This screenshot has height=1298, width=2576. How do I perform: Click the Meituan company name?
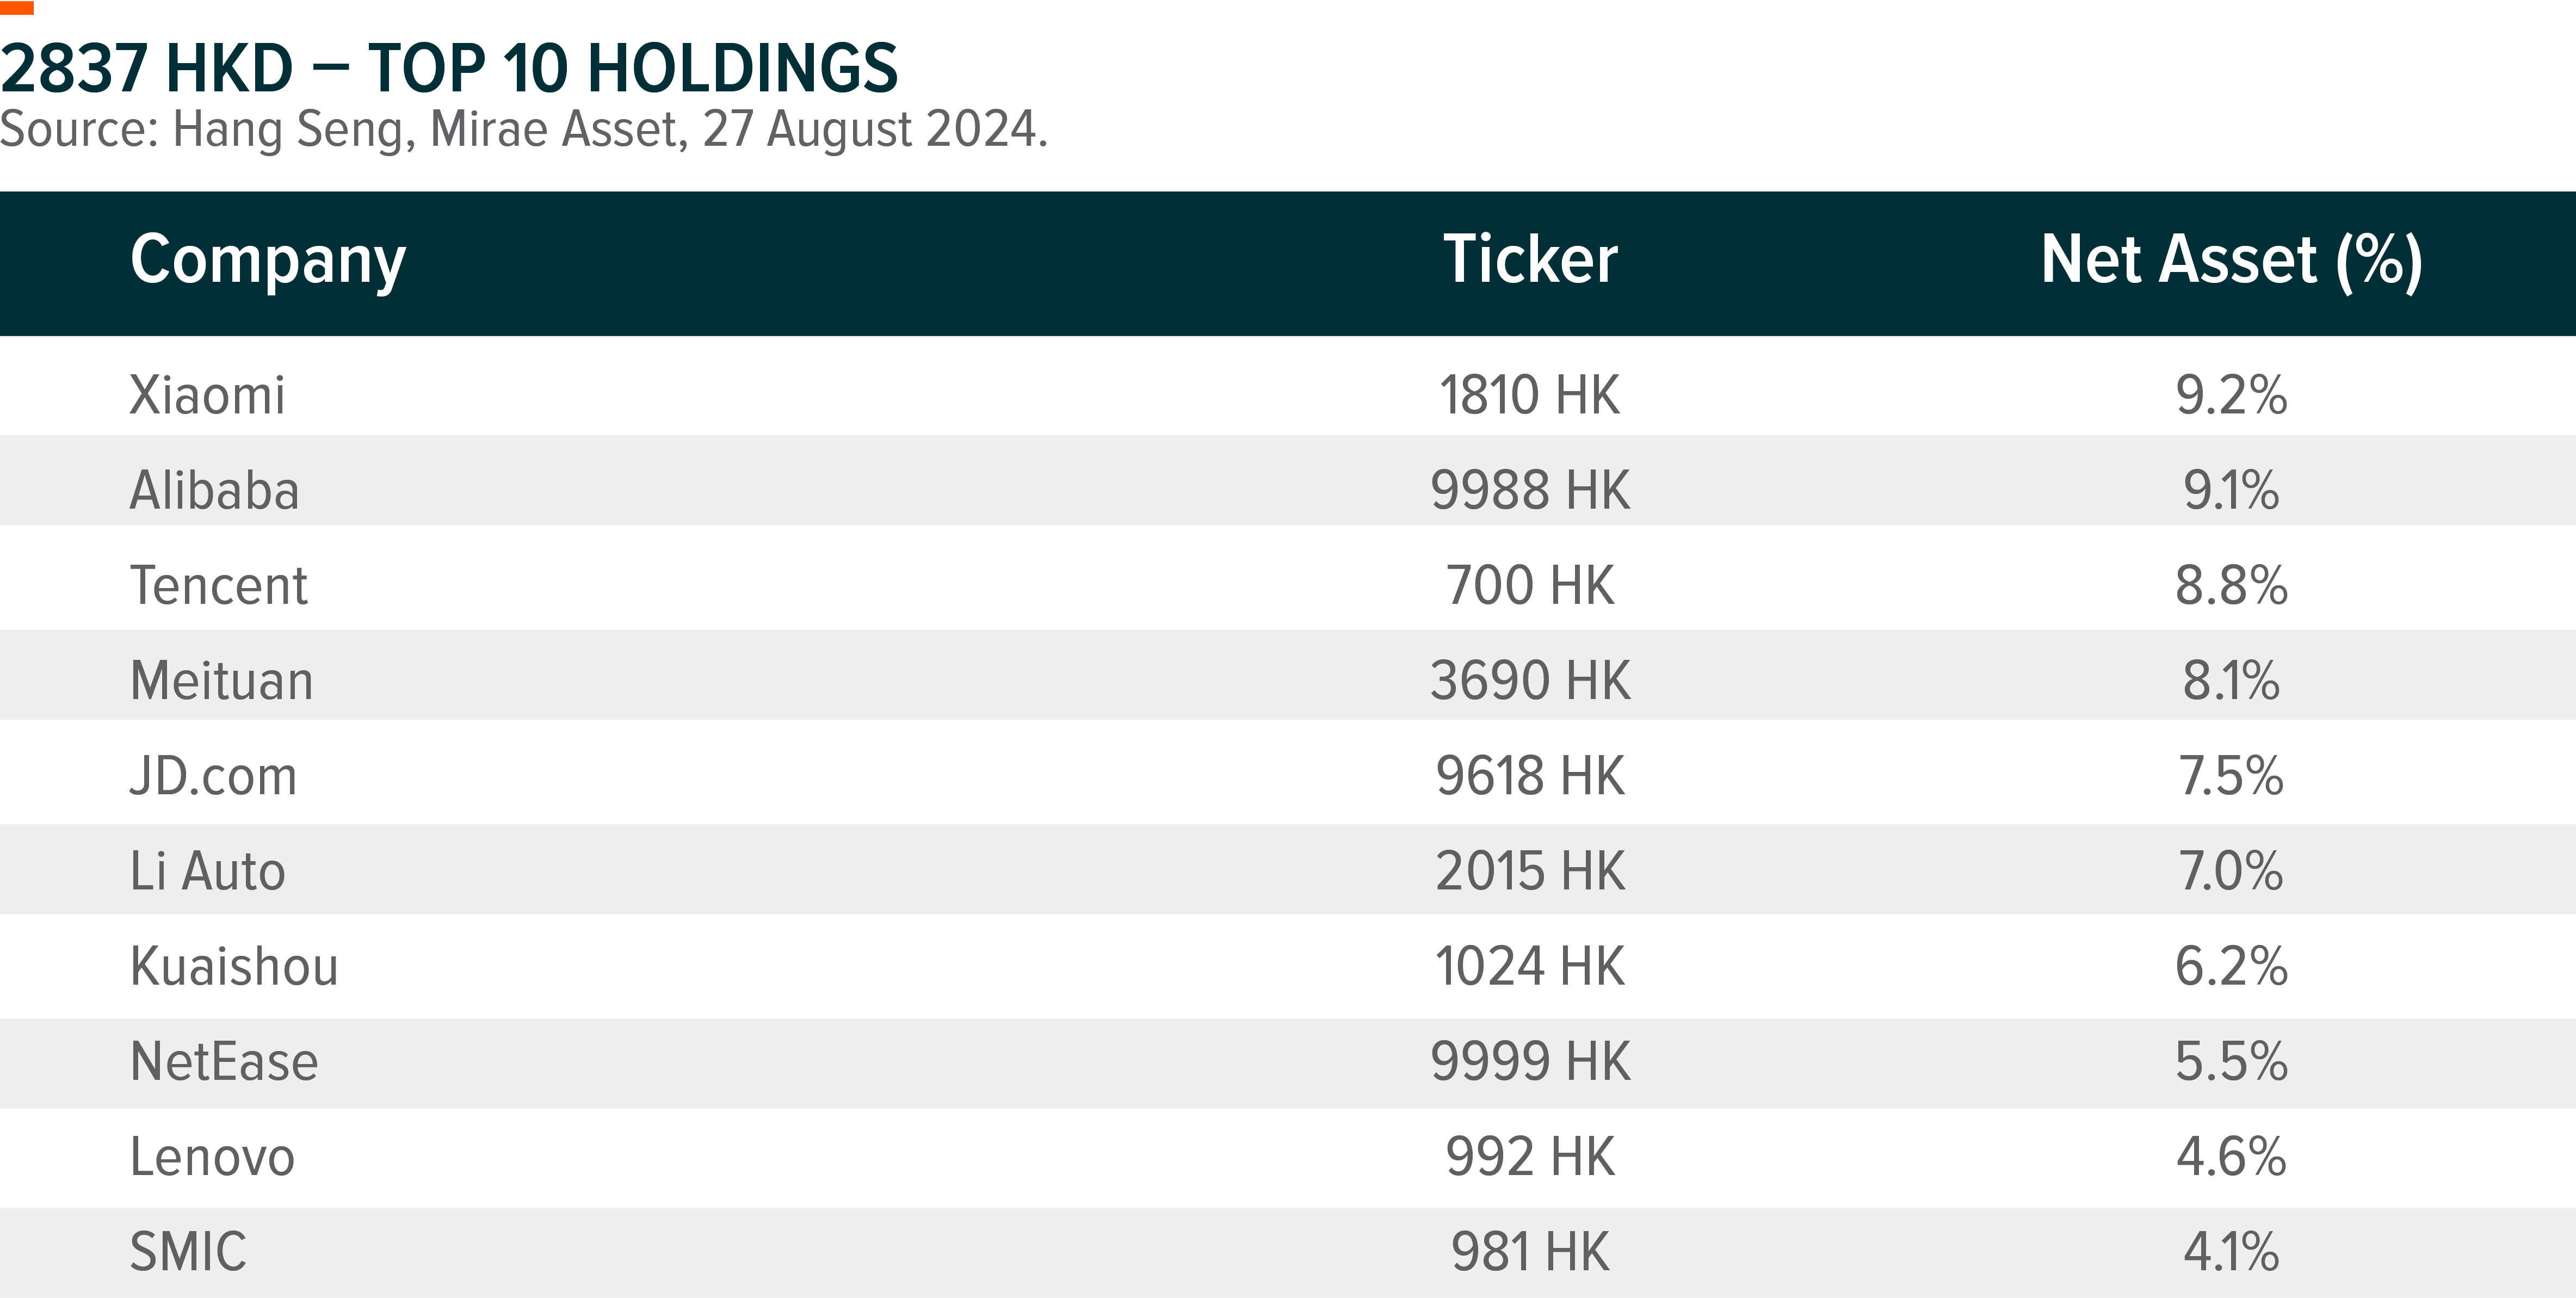pyautogui.click(x=222, y=680)
